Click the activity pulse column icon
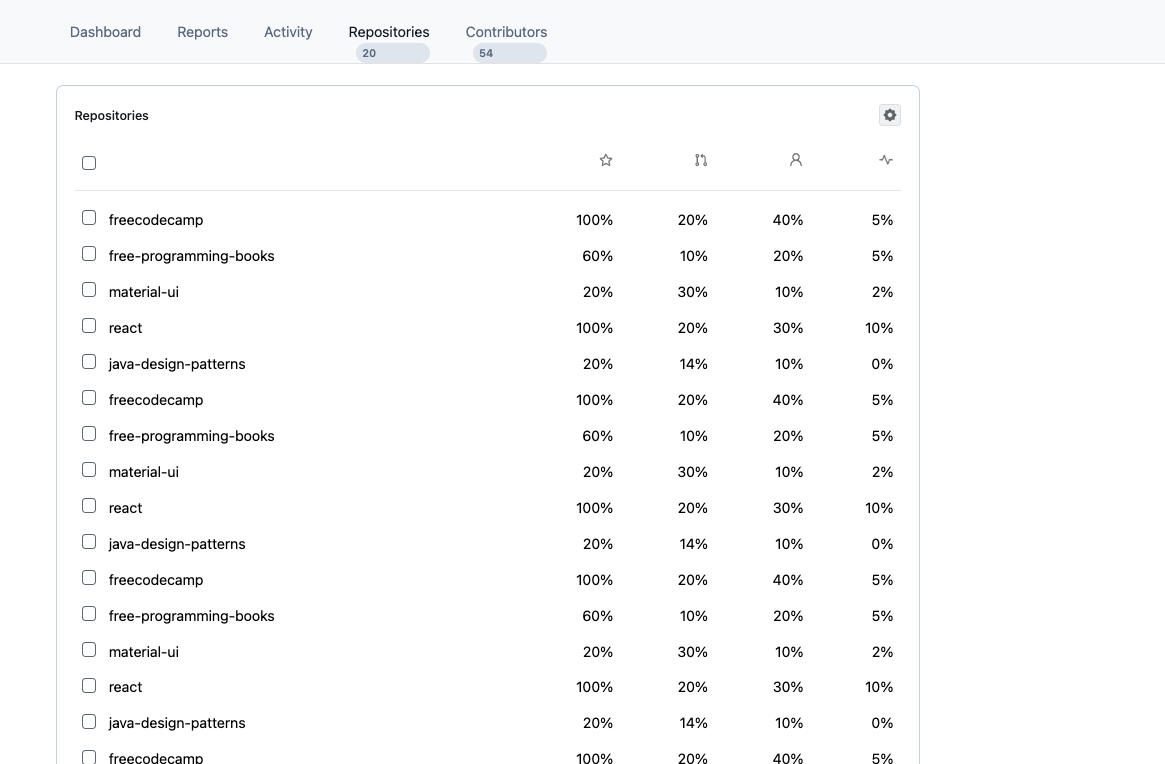The width and height of the screenshot is (1165, 764). 886,160
